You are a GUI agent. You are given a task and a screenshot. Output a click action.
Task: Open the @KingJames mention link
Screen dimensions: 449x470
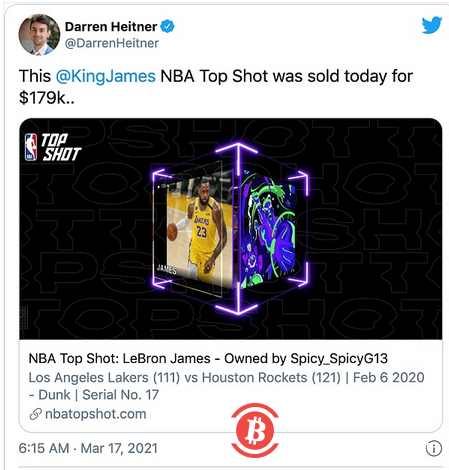(x=105, y=76)
